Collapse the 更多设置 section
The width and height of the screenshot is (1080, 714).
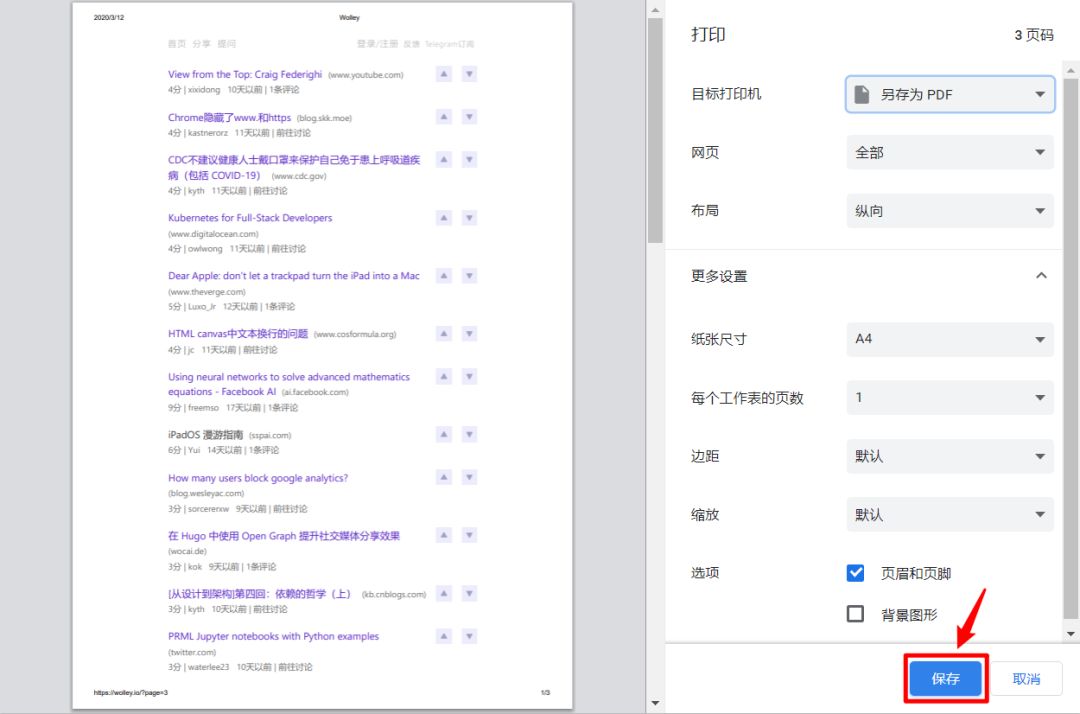(1038, 276)
